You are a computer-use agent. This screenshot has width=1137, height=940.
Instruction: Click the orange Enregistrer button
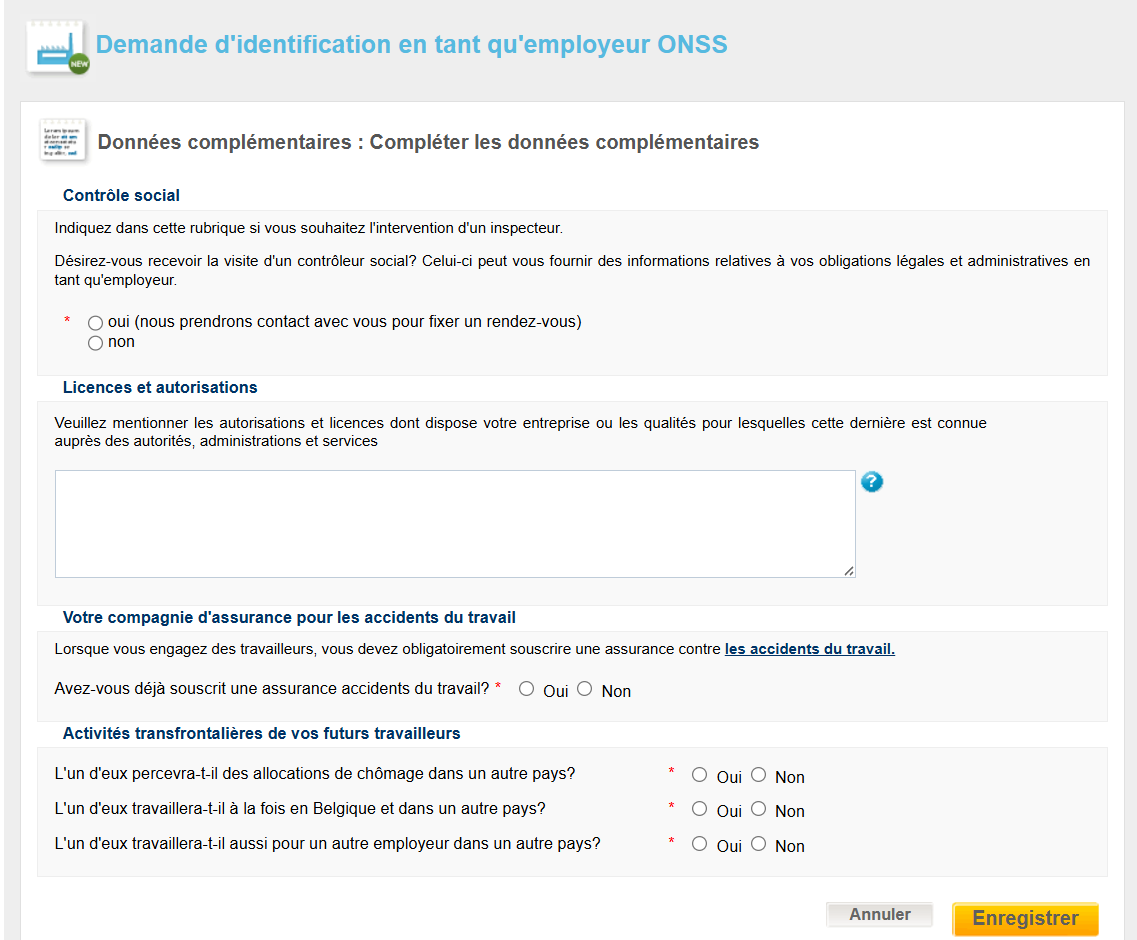tap(1025, 918)
